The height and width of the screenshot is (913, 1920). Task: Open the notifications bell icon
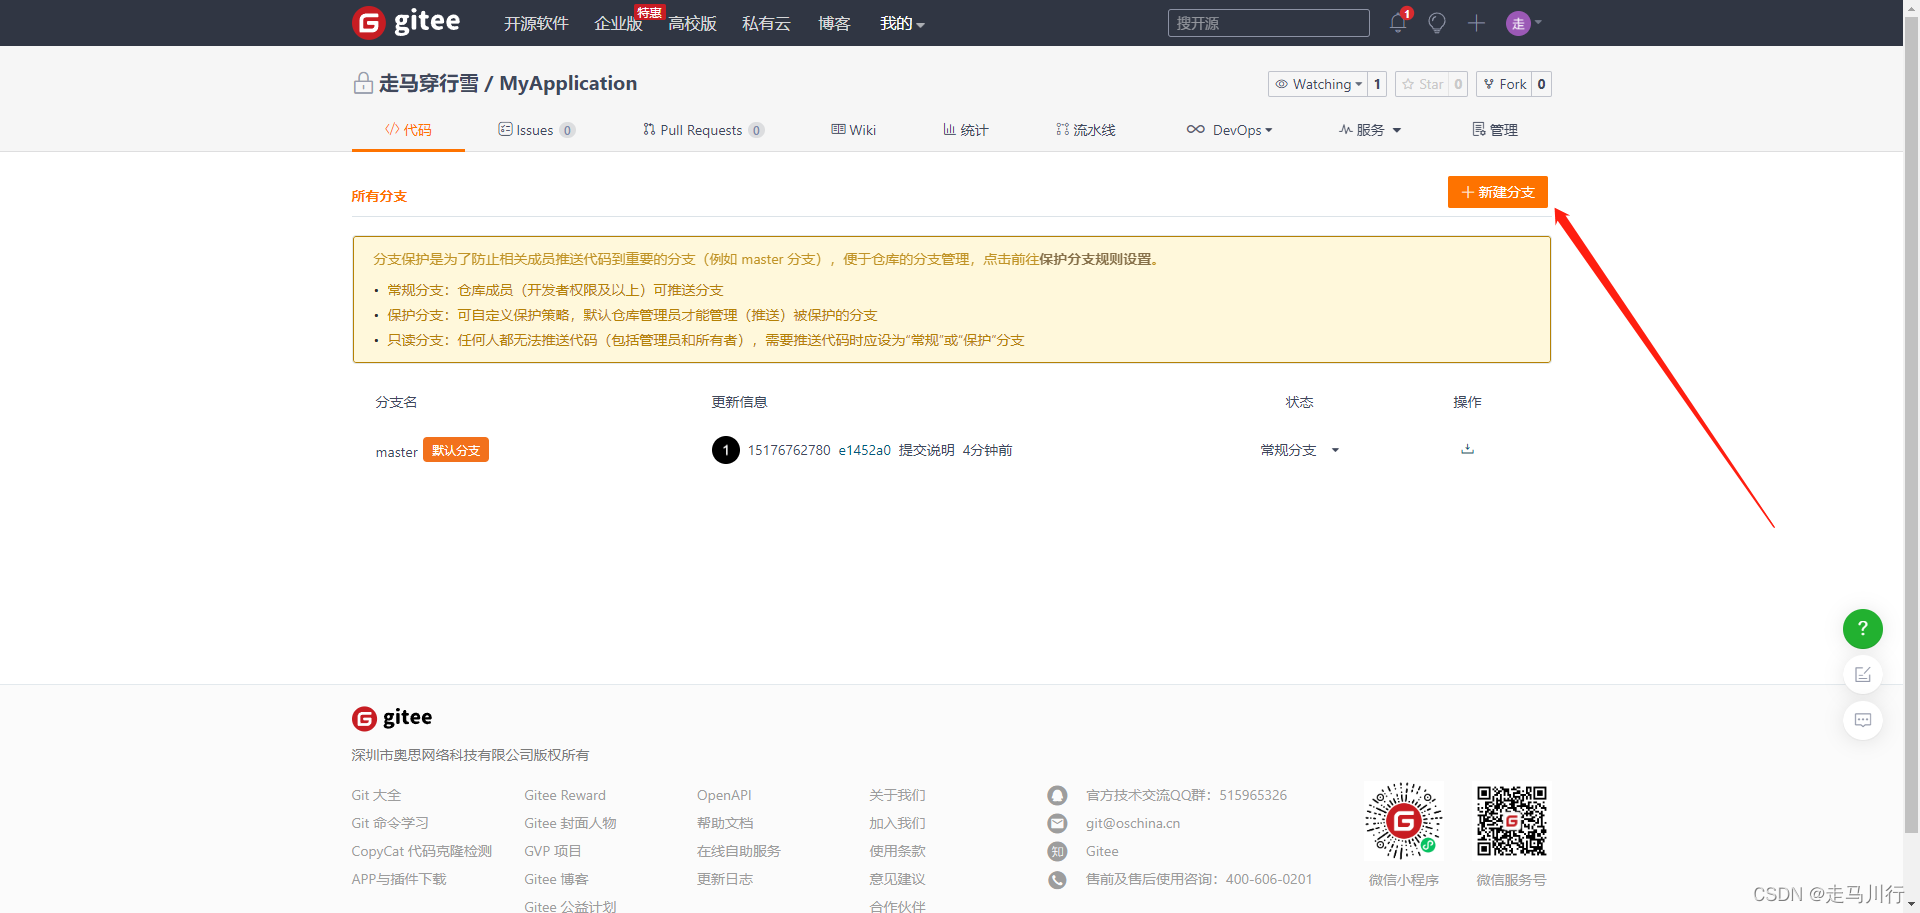1398,23
